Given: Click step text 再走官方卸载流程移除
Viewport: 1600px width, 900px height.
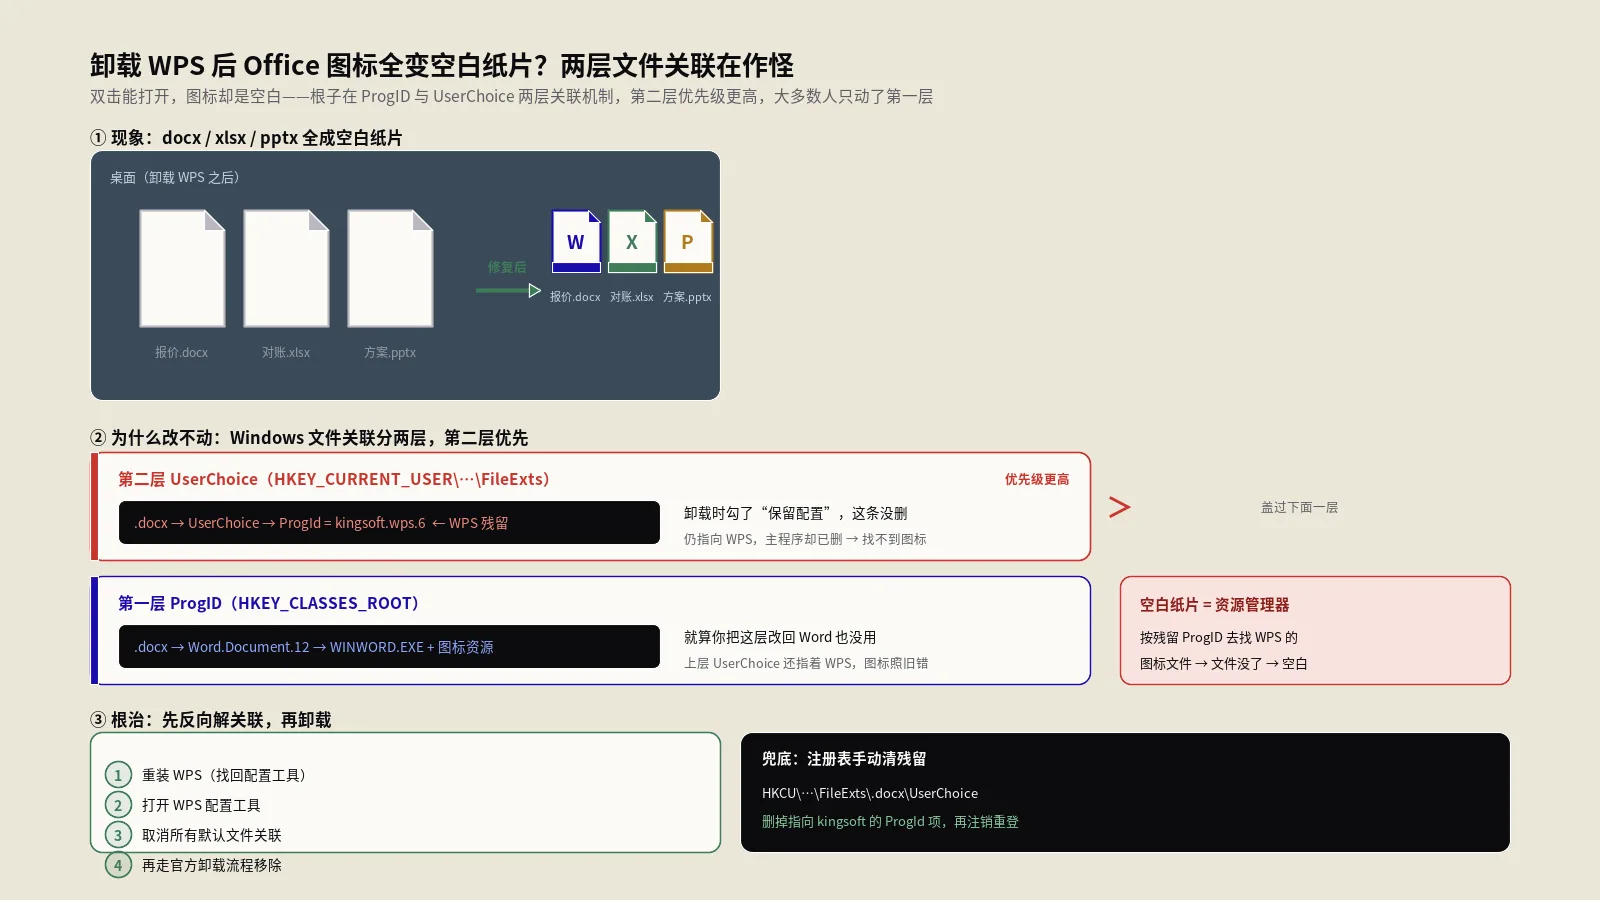Looking at the screenshot, I should pos(212,865).
